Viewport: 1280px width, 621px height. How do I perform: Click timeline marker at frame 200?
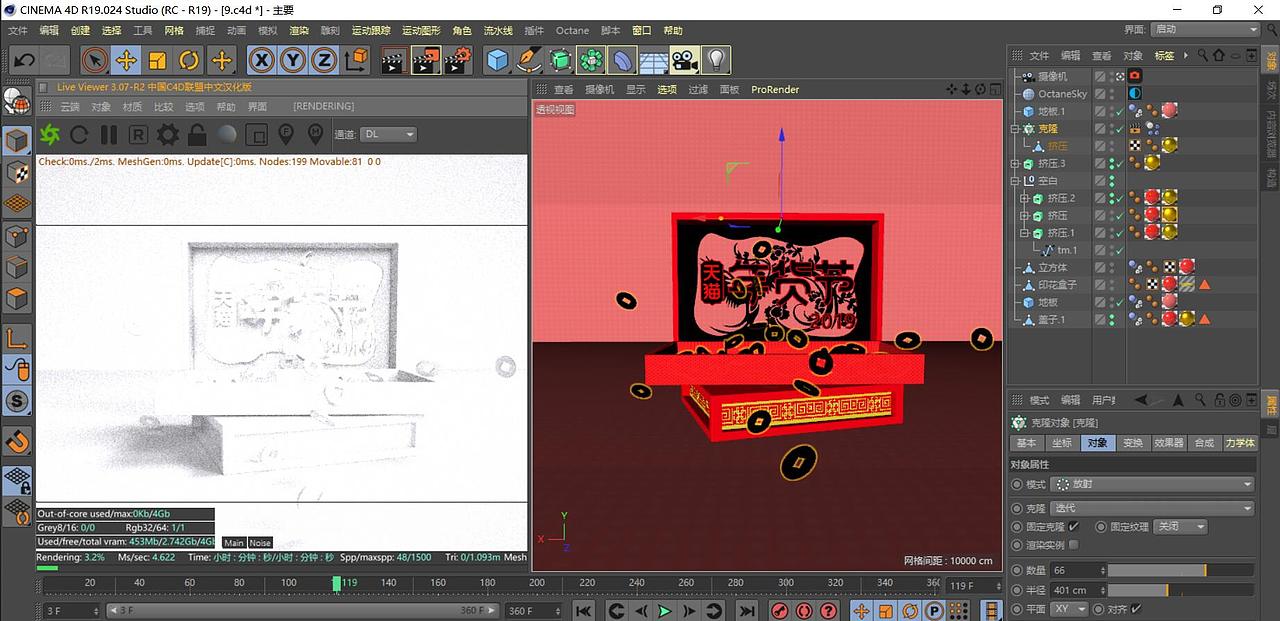click(537, 583)
